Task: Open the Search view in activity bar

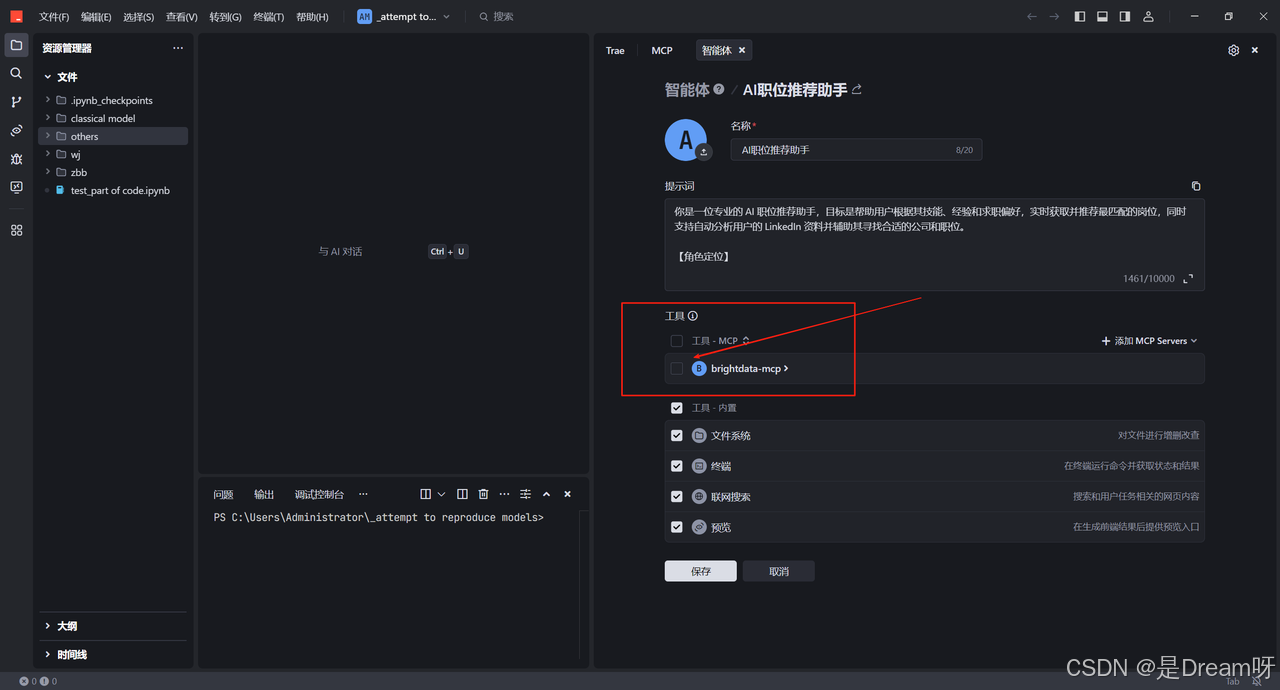Action: (x=16, y=73)
